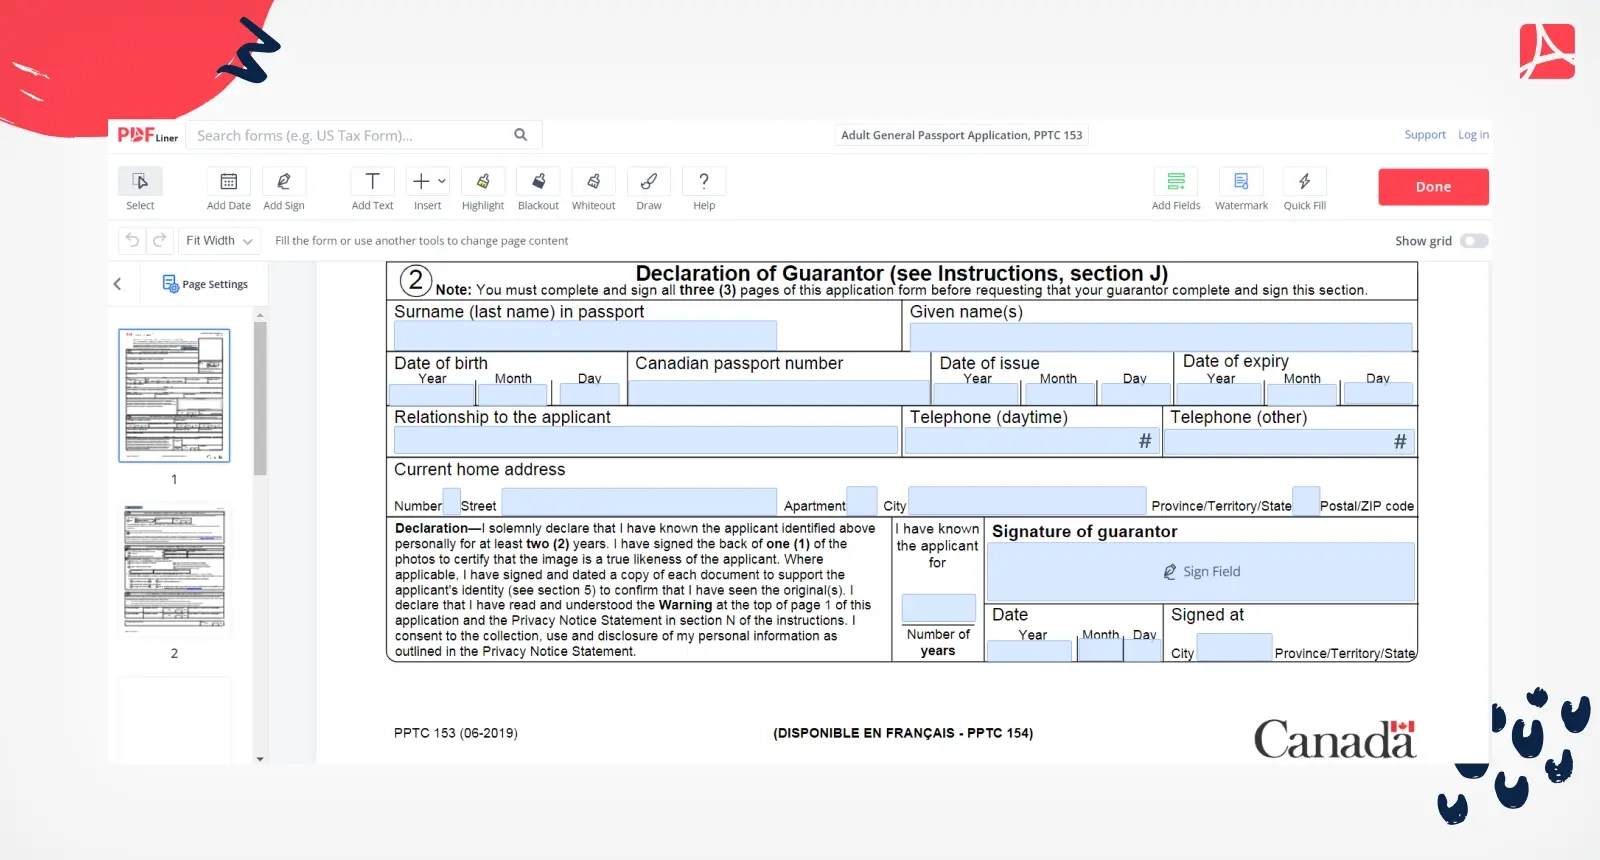Click the Surname in passport field
Screen dimensions: 1600x860
point(585,335)
